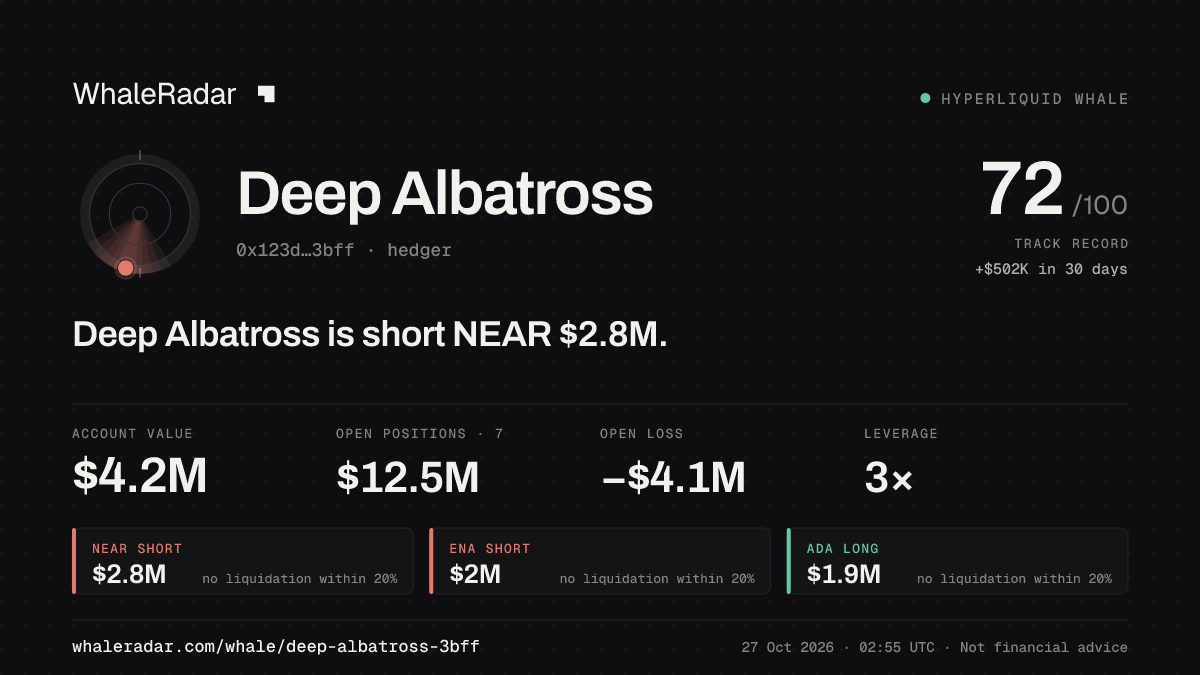Click NEAR card's no liquidation note
This screenshot has width=1200, height=675.
[x=299, y=579]
